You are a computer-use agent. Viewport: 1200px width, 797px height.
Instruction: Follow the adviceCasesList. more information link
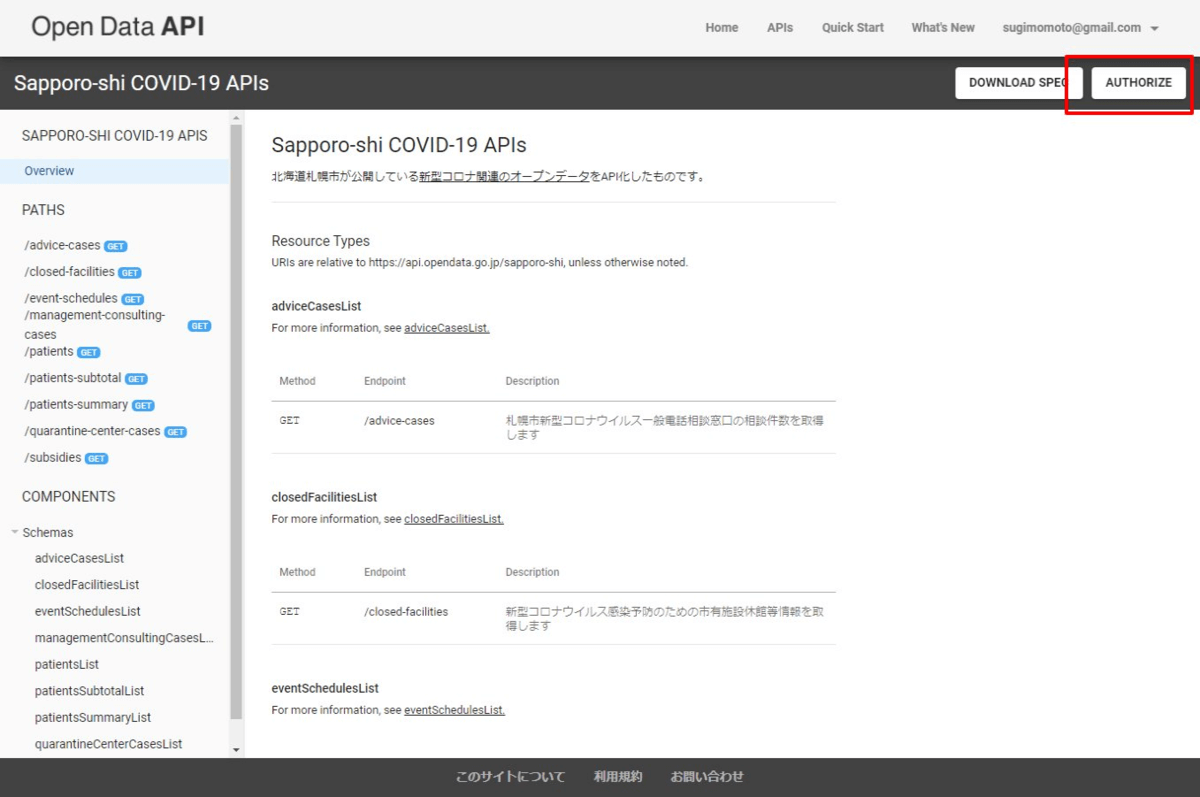pyautogui.click(x=447, y=328)
